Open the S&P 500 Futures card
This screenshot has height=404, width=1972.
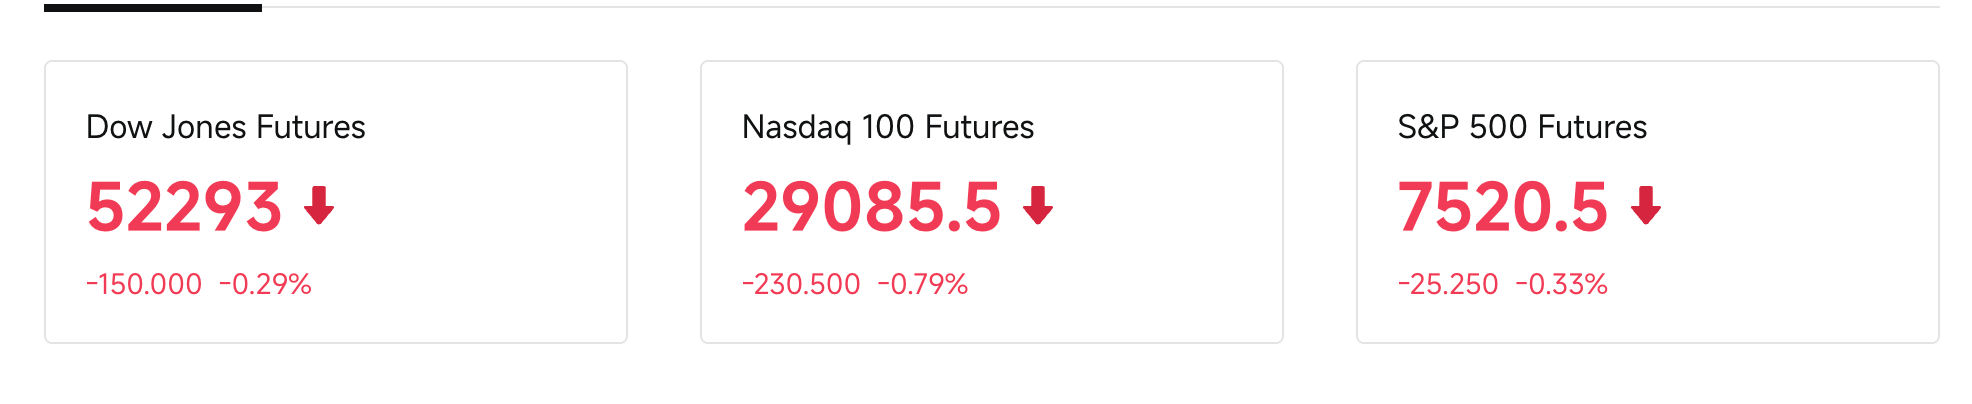pyautogui.click(x=1648, y=202)
